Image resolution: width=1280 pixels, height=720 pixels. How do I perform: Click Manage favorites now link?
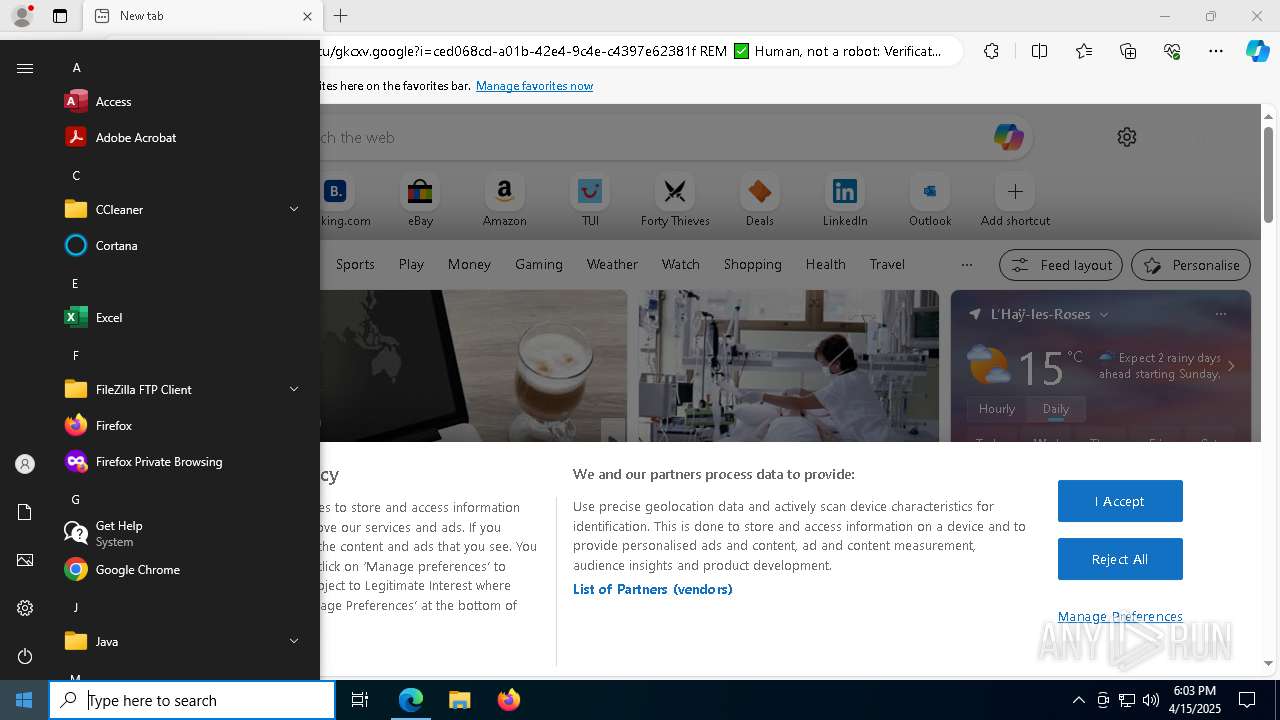[x=534, y=86]
